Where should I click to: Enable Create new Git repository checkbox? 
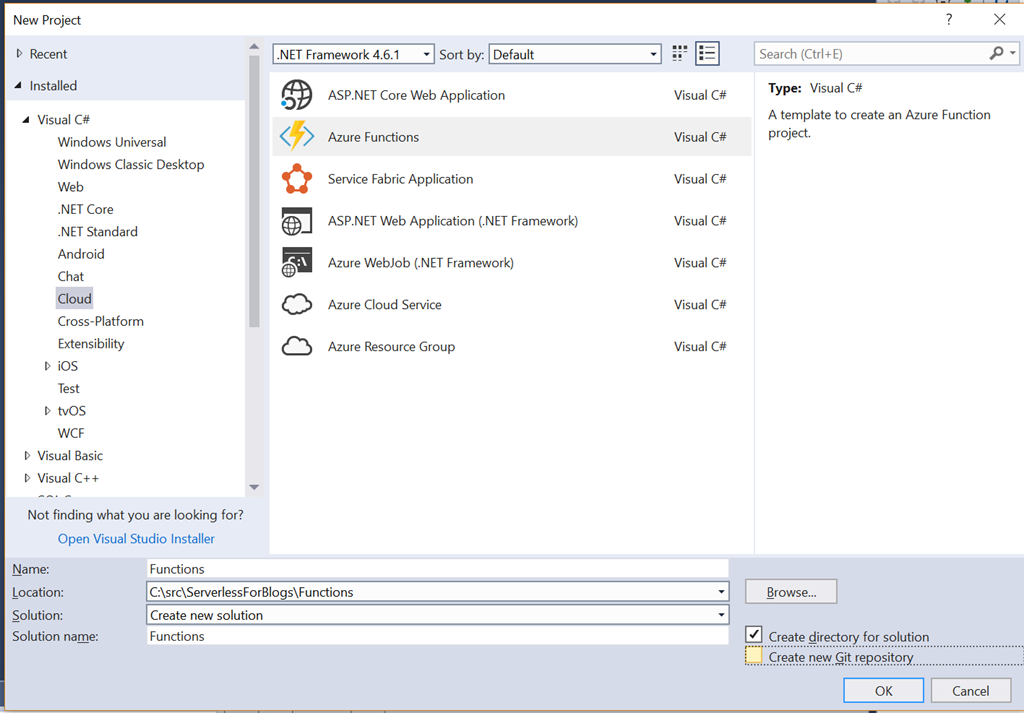tap(753, 657)
